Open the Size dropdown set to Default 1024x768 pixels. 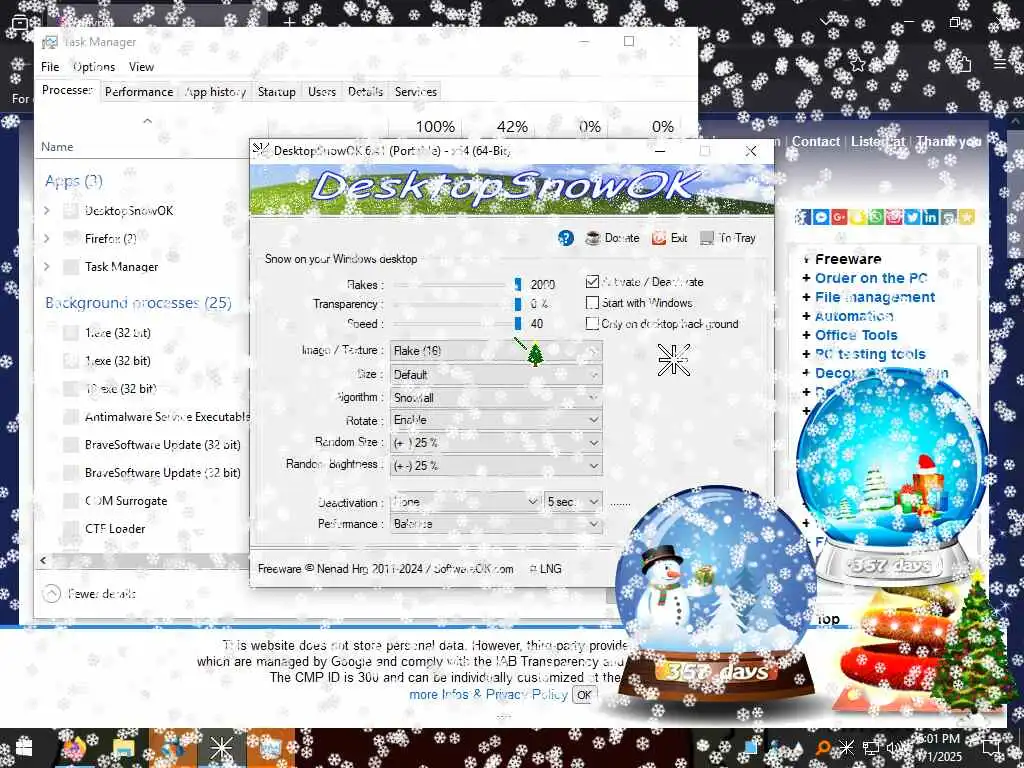(x=496, y=374)
